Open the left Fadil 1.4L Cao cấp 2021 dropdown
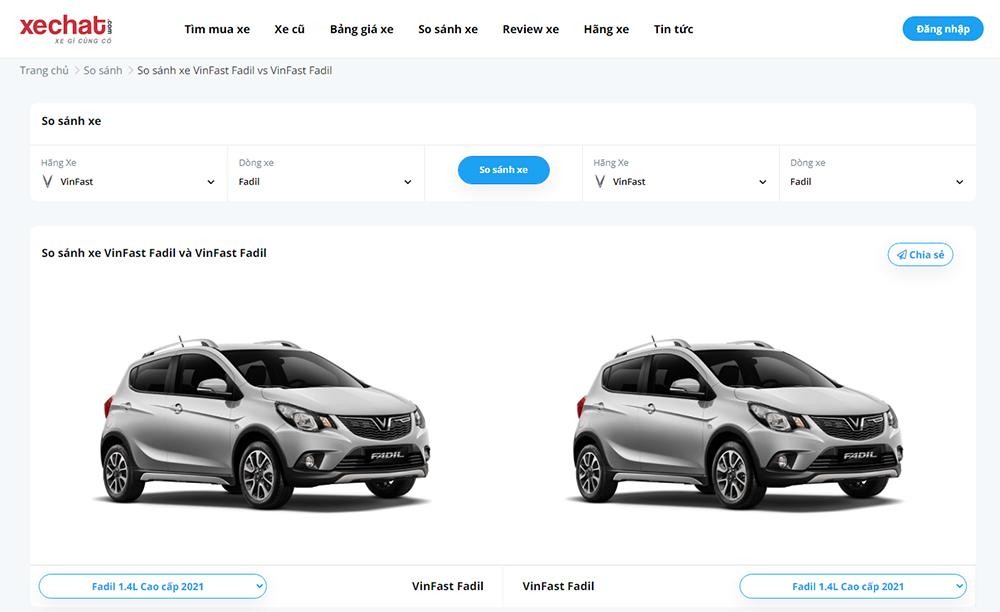 [152, 586]
